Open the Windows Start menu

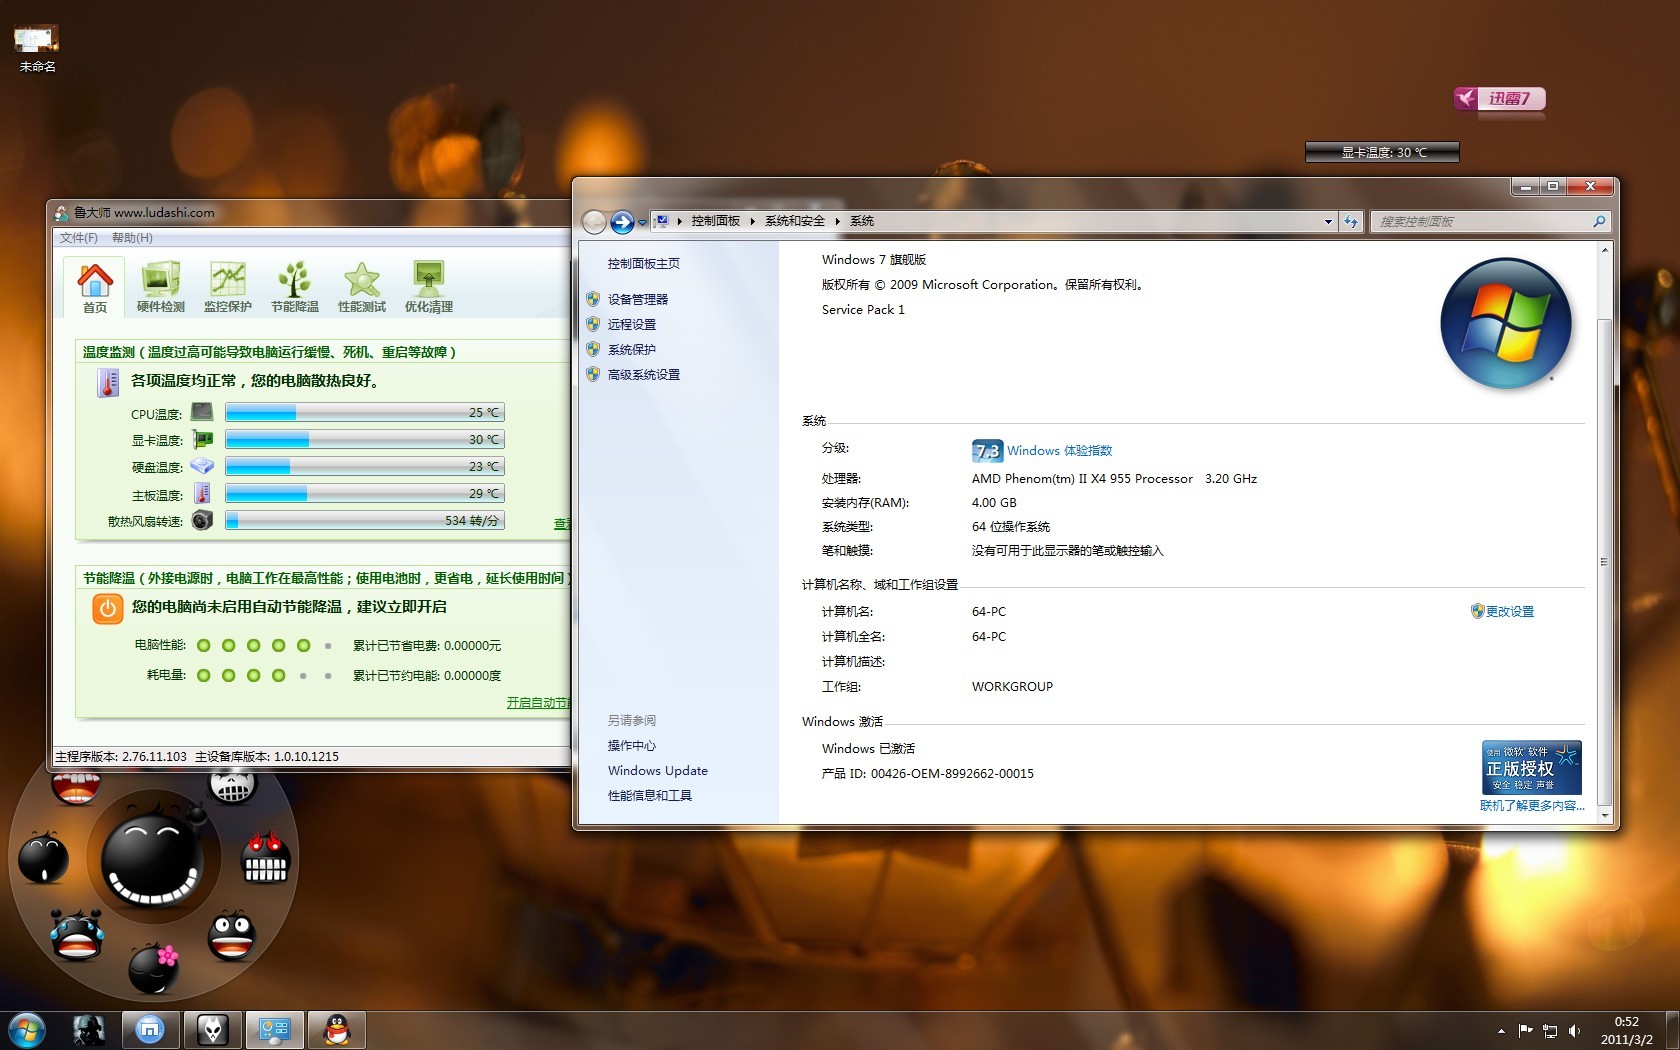coord(26,1030)
